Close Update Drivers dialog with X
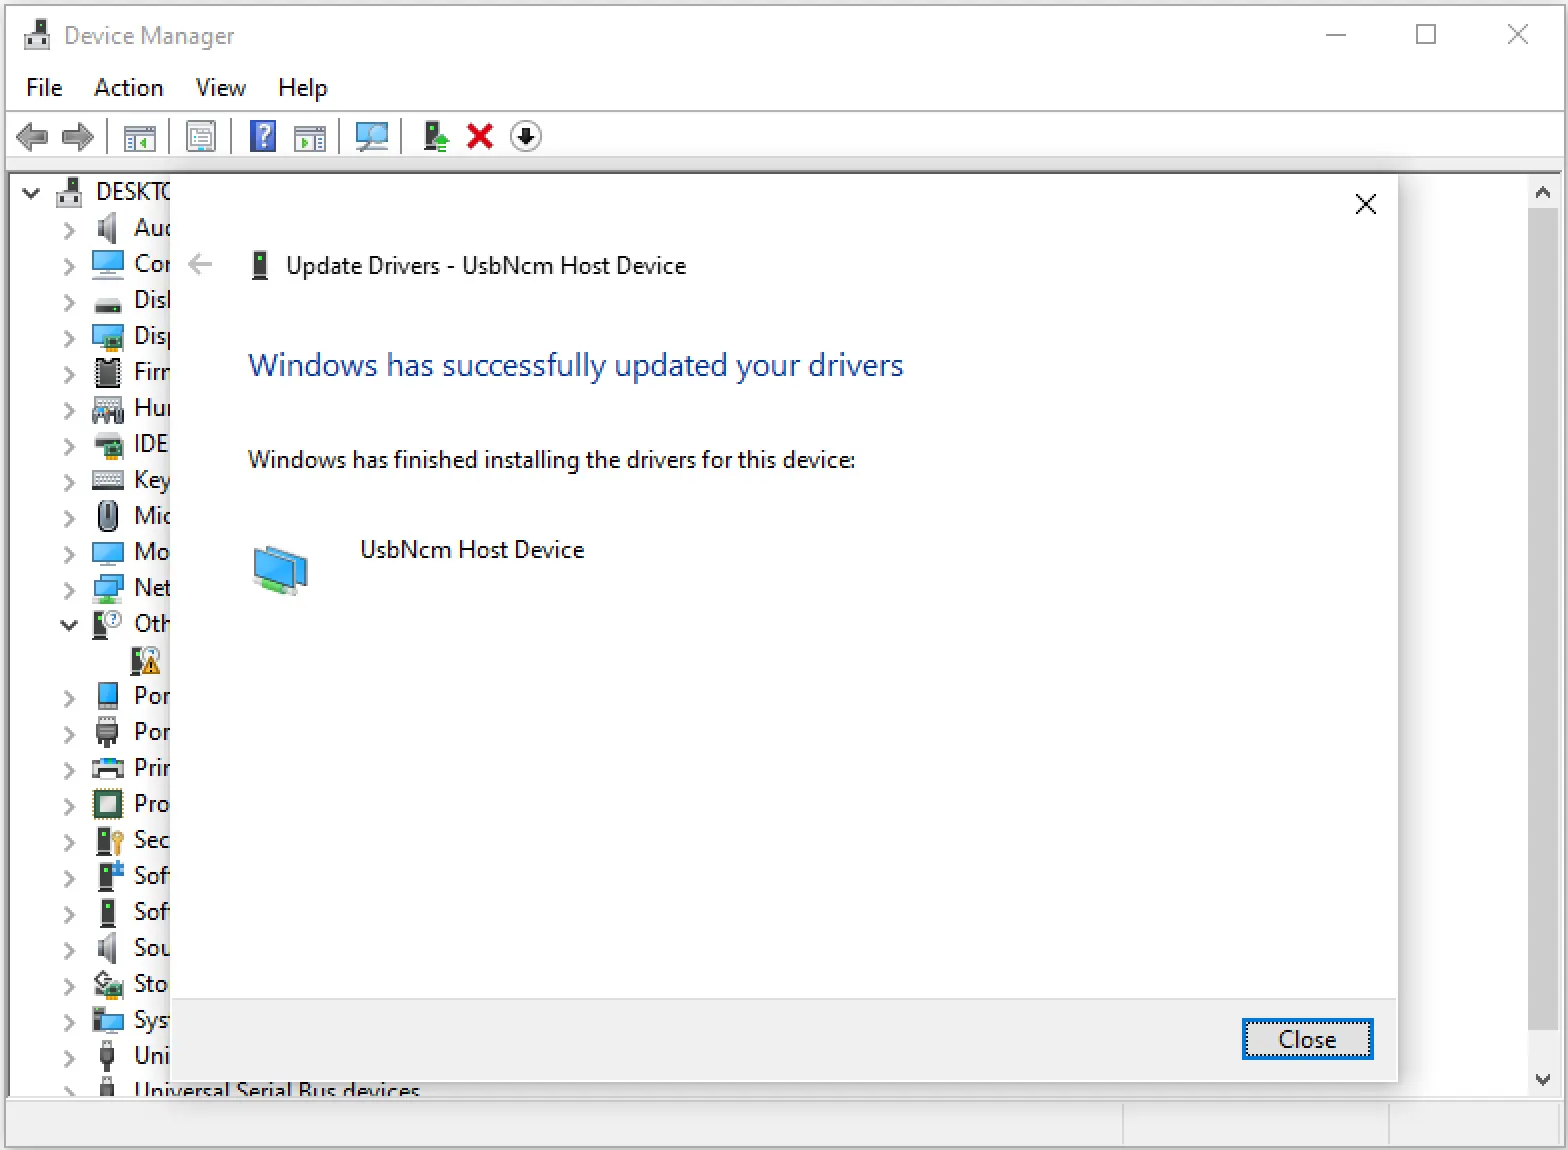1568x1150 pixels. 1365,204
